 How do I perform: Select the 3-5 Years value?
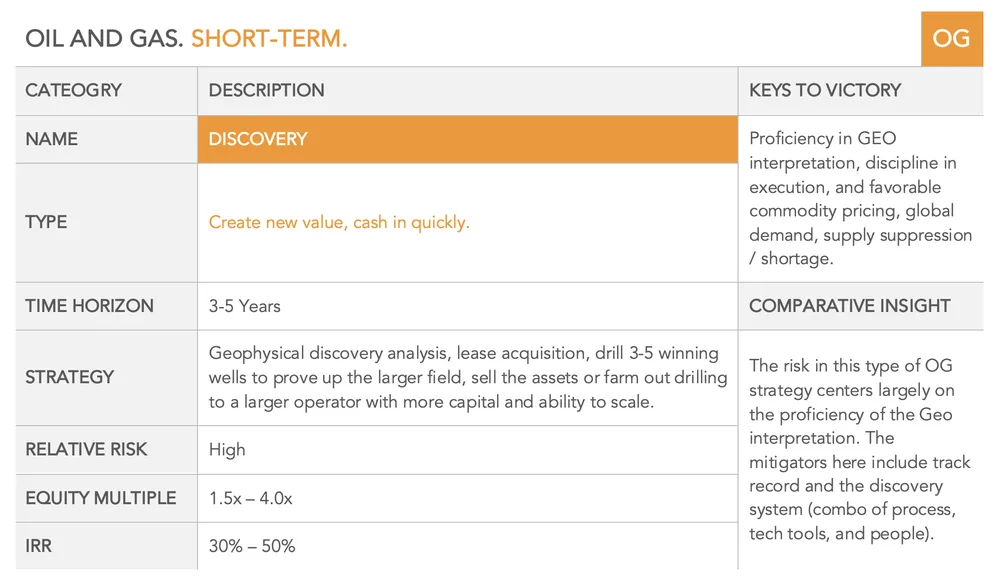click(x=244, y=306)
